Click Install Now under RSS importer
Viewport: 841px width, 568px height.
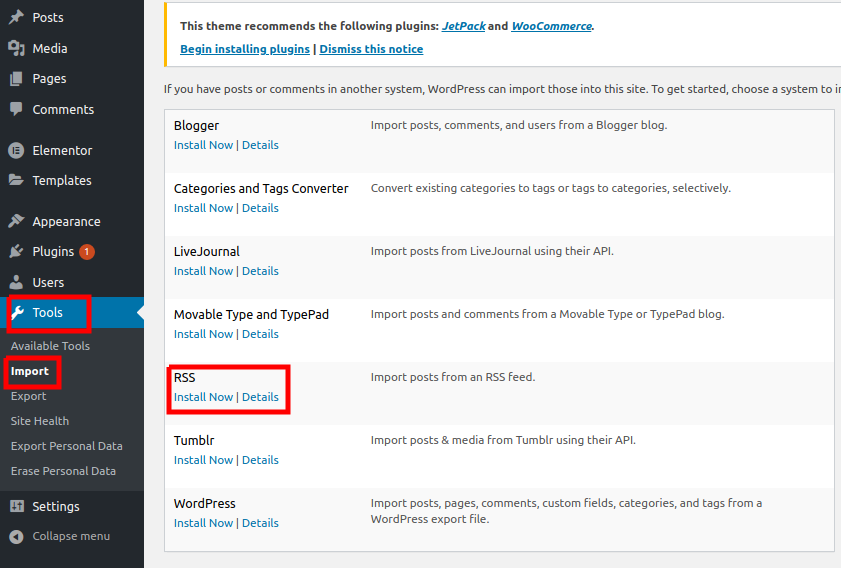(x=203, y=398)
